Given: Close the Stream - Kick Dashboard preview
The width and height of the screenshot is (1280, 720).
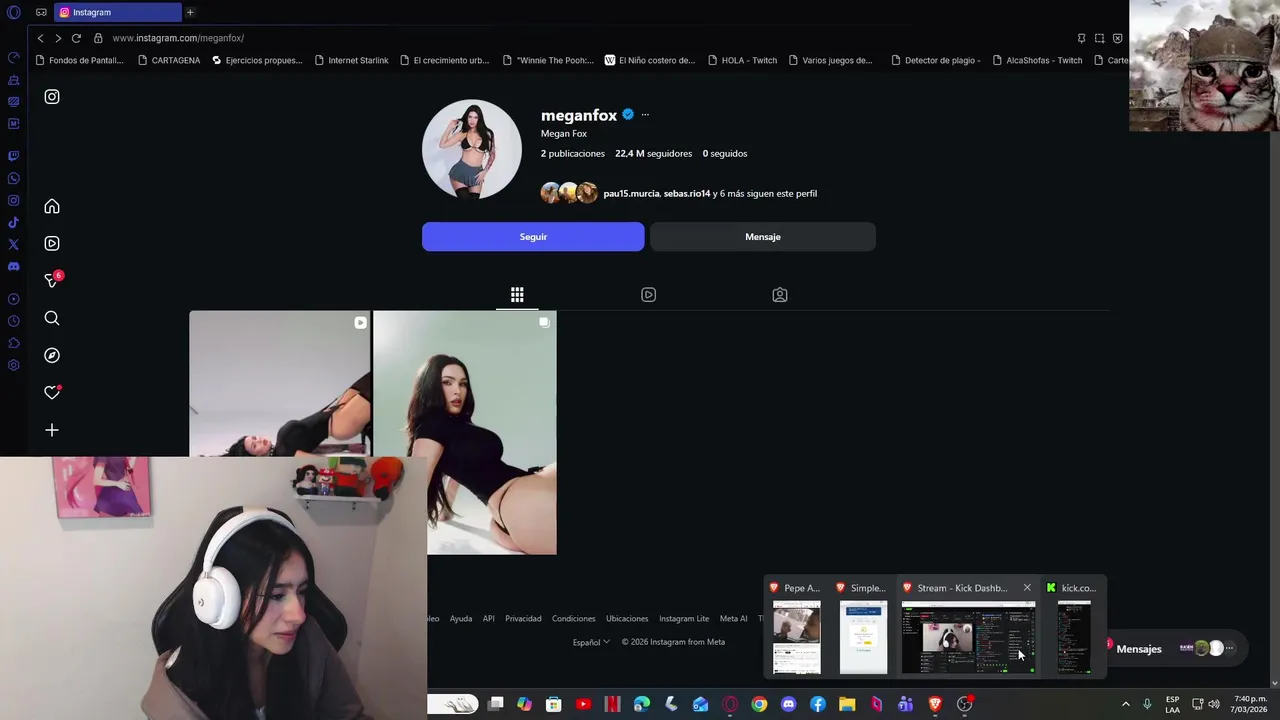Looking at the screenshot, I should tap(1027, 588).
